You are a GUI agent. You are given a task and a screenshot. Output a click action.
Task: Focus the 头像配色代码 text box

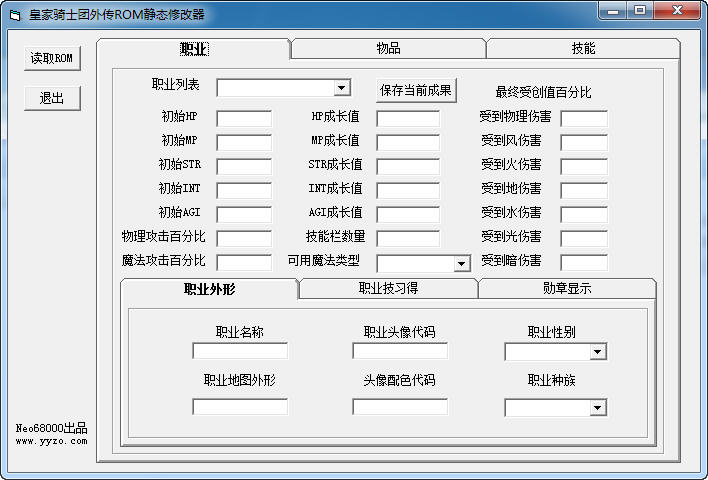point(400,406)
